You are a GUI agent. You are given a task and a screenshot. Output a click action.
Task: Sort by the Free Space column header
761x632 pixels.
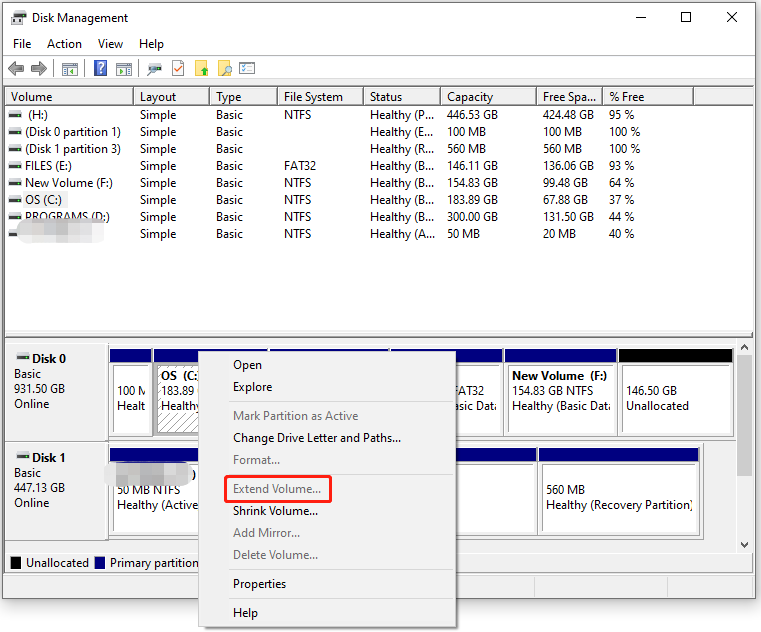(569, 97)
